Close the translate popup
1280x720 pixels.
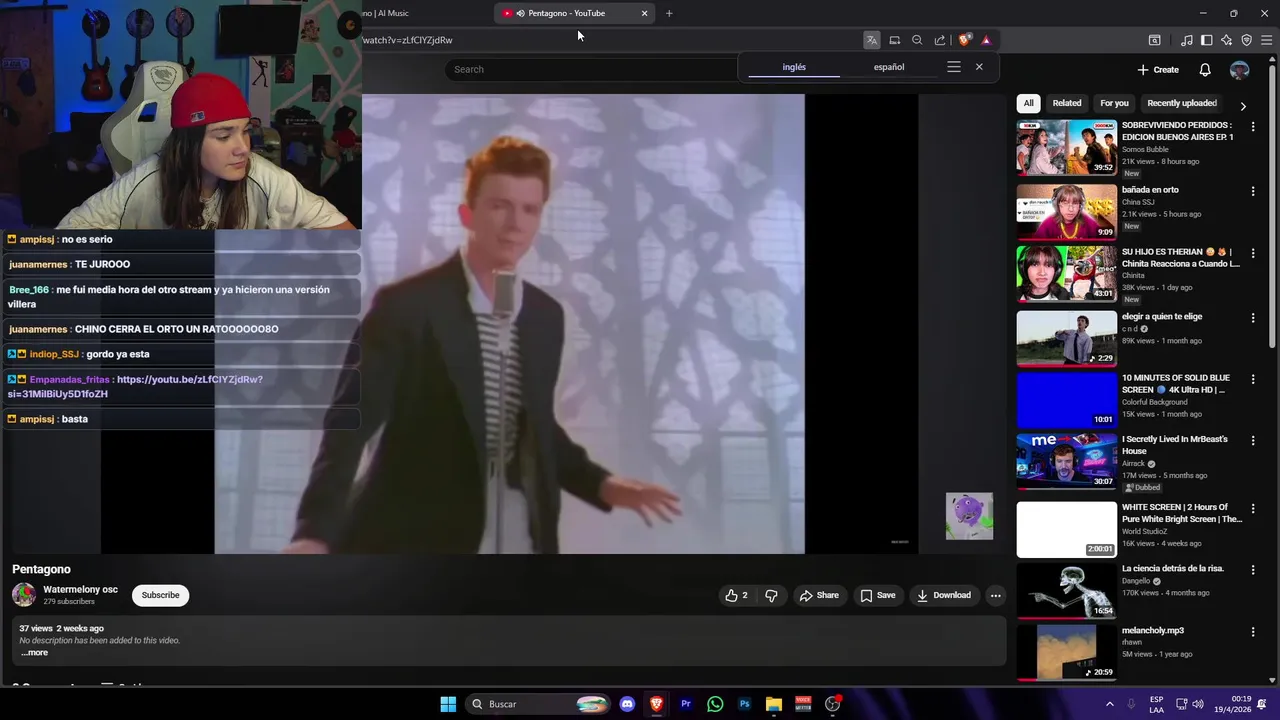pyautogui.click(x=979, y=67)
